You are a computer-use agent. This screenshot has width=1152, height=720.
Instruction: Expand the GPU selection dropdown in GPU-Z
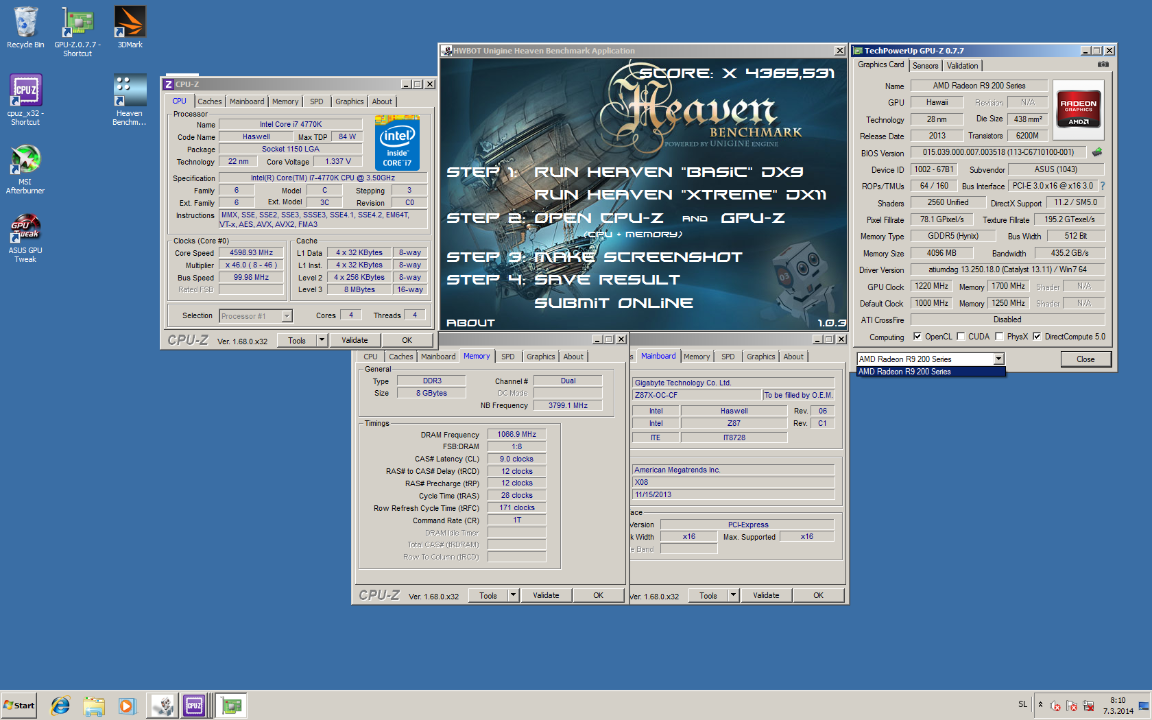[998, 359]
